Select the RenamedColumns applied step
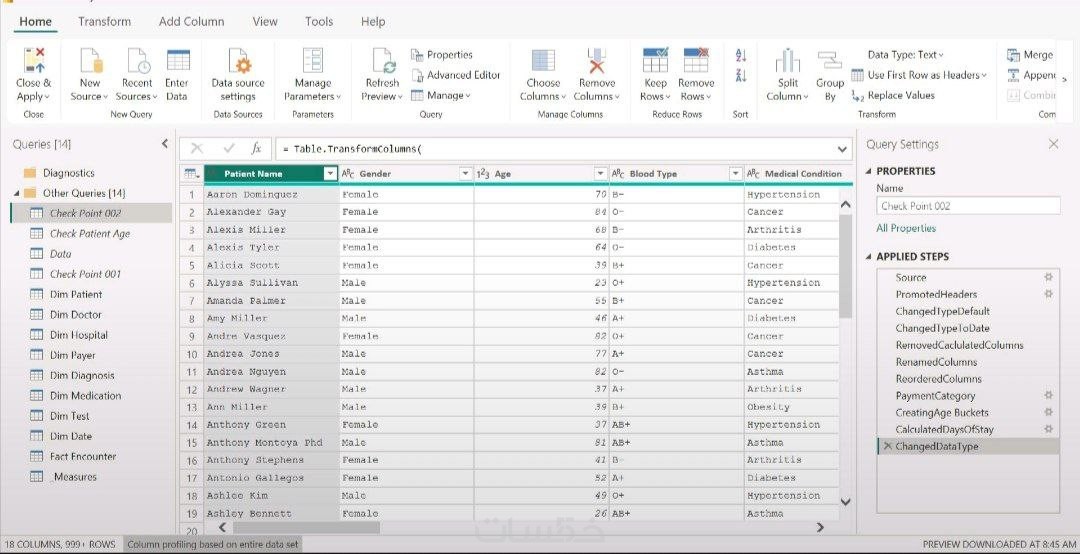The image size is (1080, 554). coord(936,362)
